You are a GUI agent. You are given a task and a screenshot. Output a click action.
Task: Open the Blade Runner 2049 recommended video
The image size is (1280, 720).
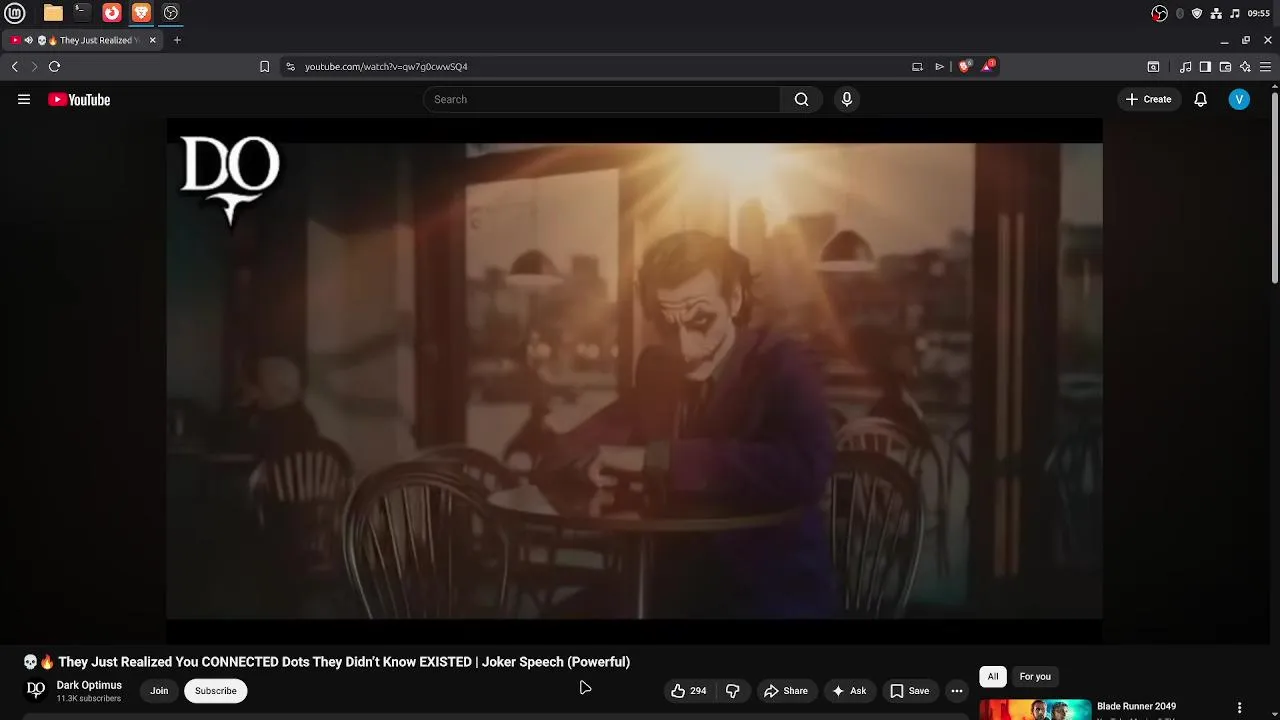click(1137, 706)
